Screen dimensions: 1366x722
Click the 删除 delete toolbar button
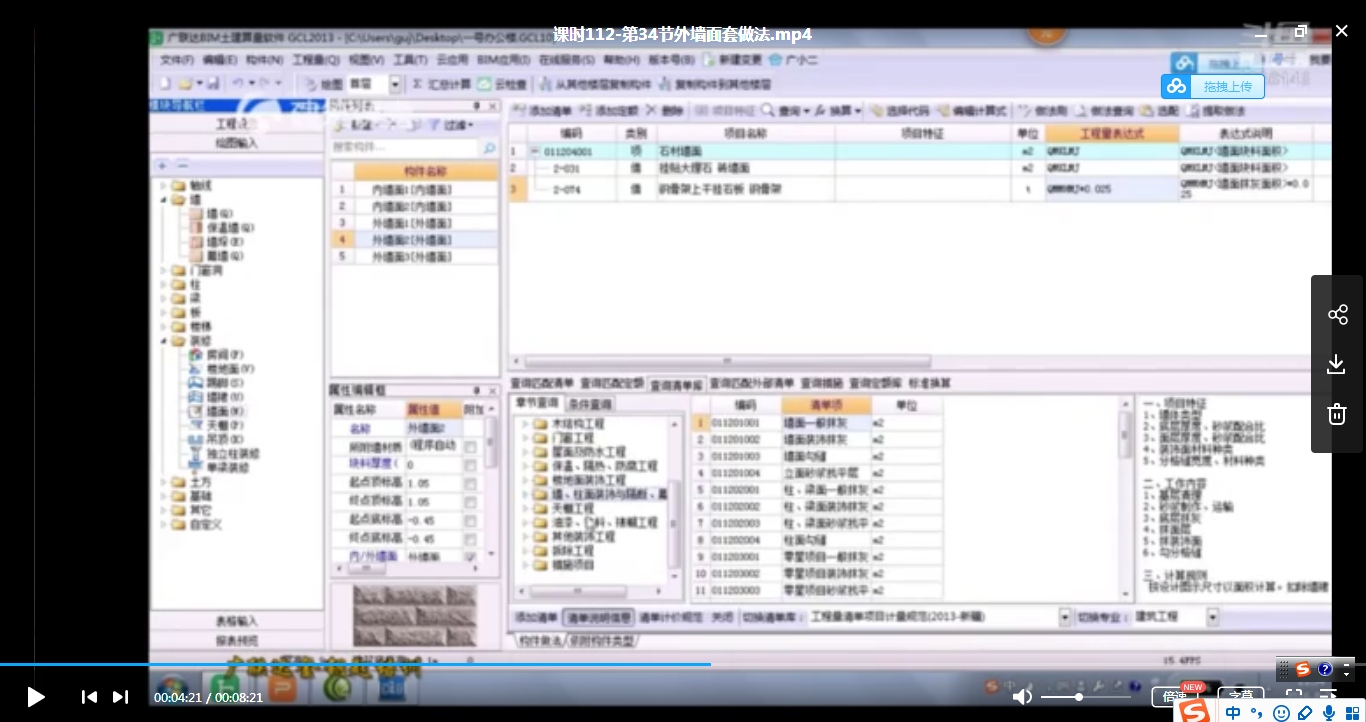(x=666, y=111)
